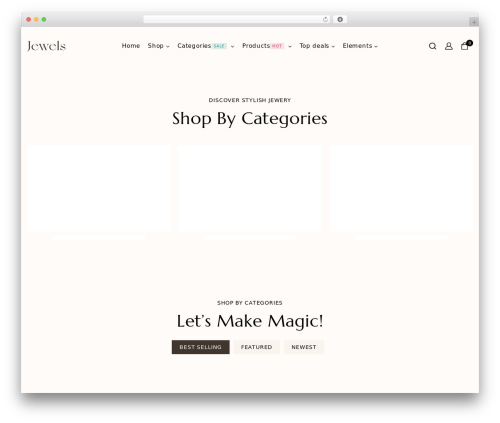Click the yellow minimize window button
The width and height of the screenshot is (500, 423).
[x=36, y=19]
